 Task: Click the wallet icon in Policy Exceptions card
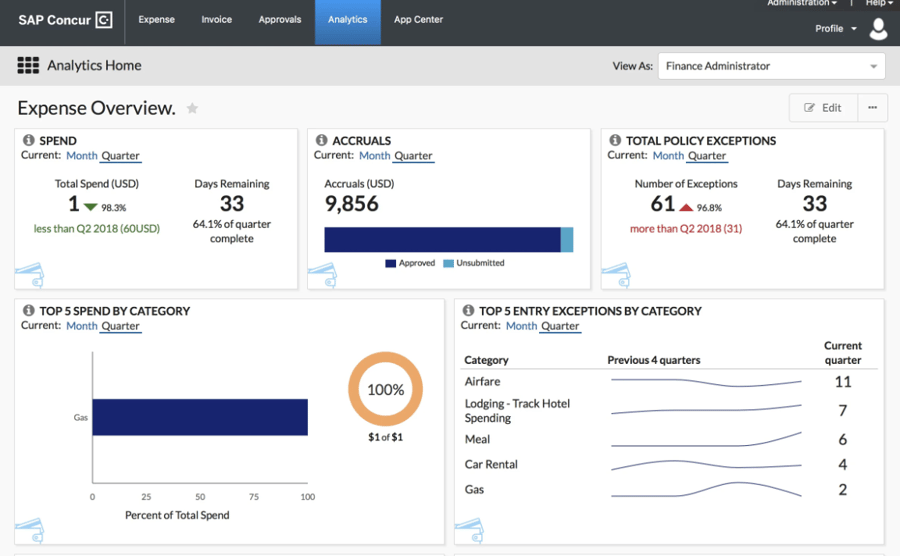tap(616, 275)
